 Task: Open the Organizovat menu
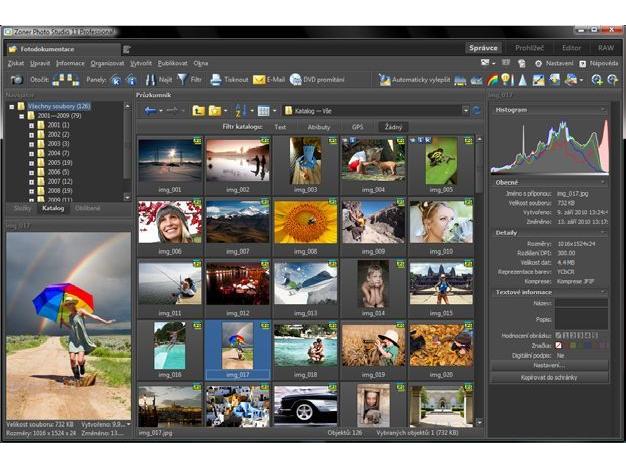coord(107,63)
